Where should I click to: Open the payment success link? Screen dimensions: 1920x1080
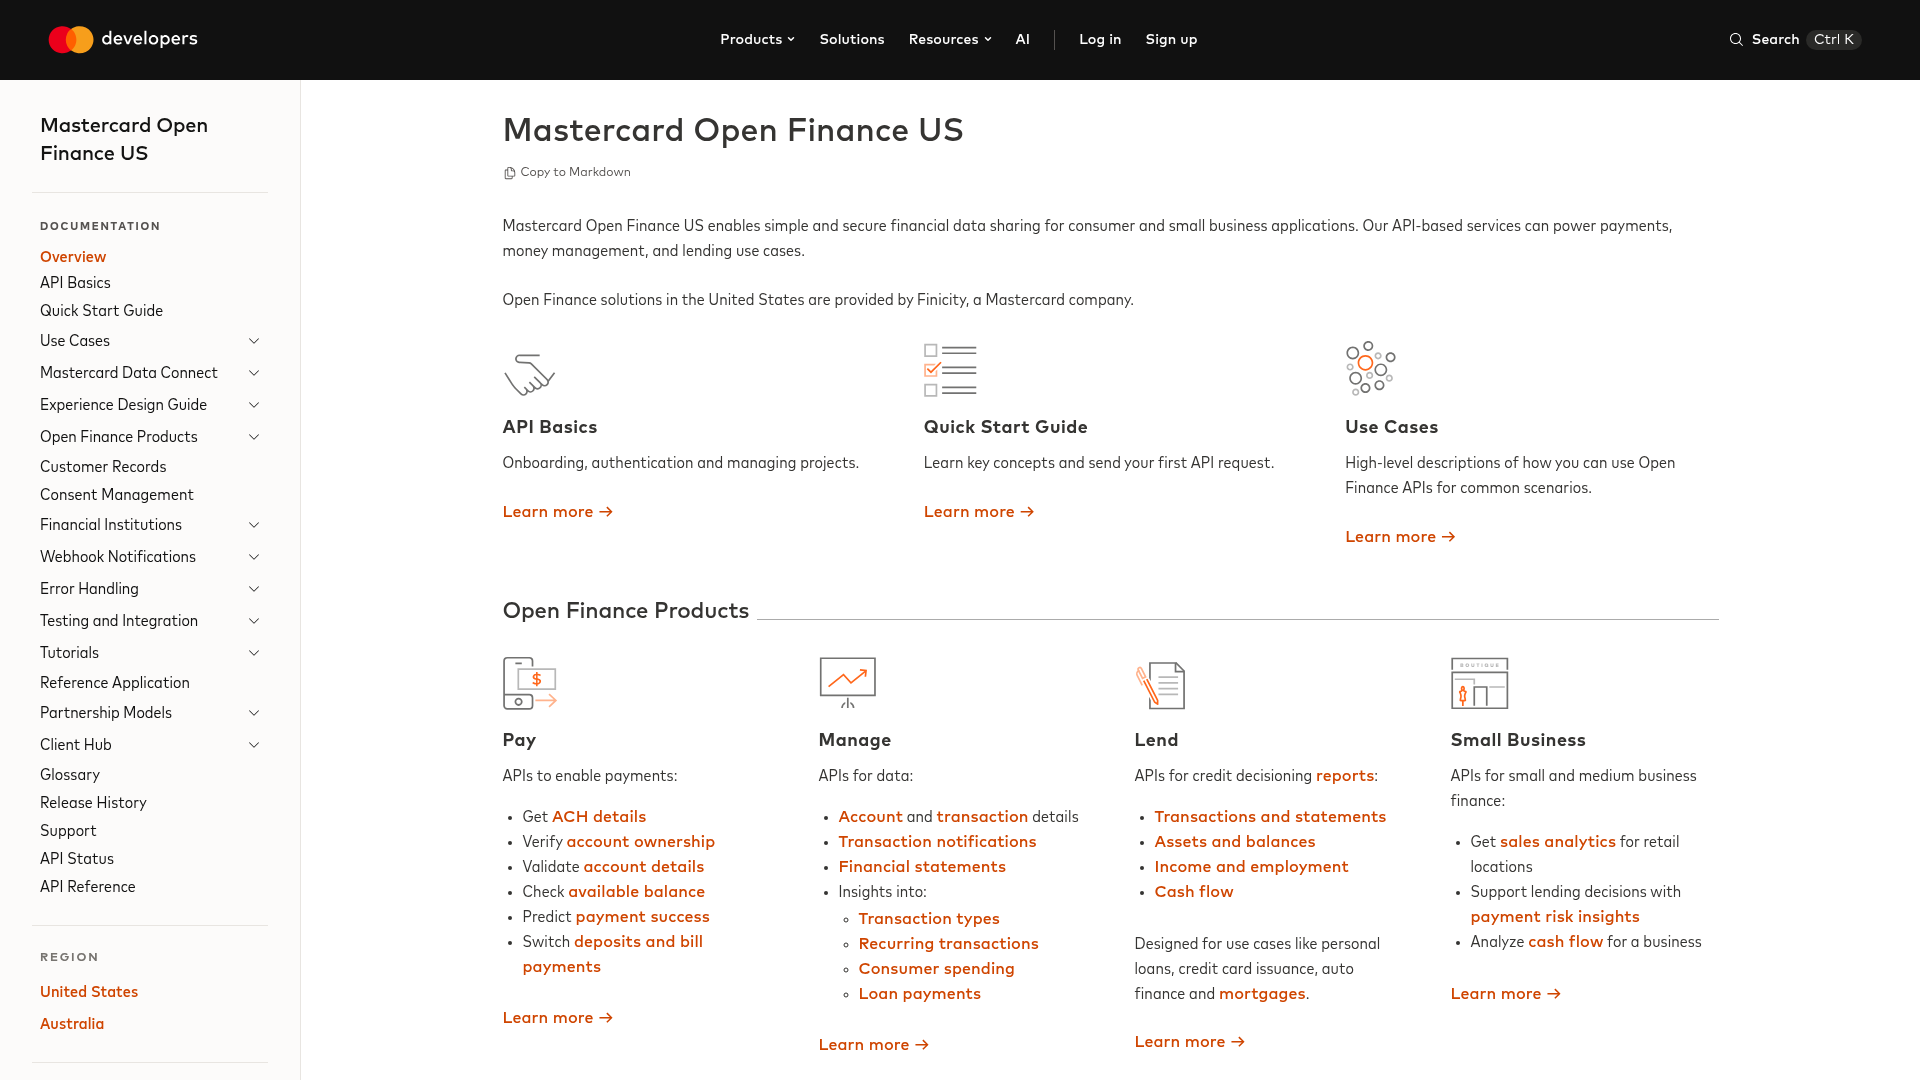point(643,917)
